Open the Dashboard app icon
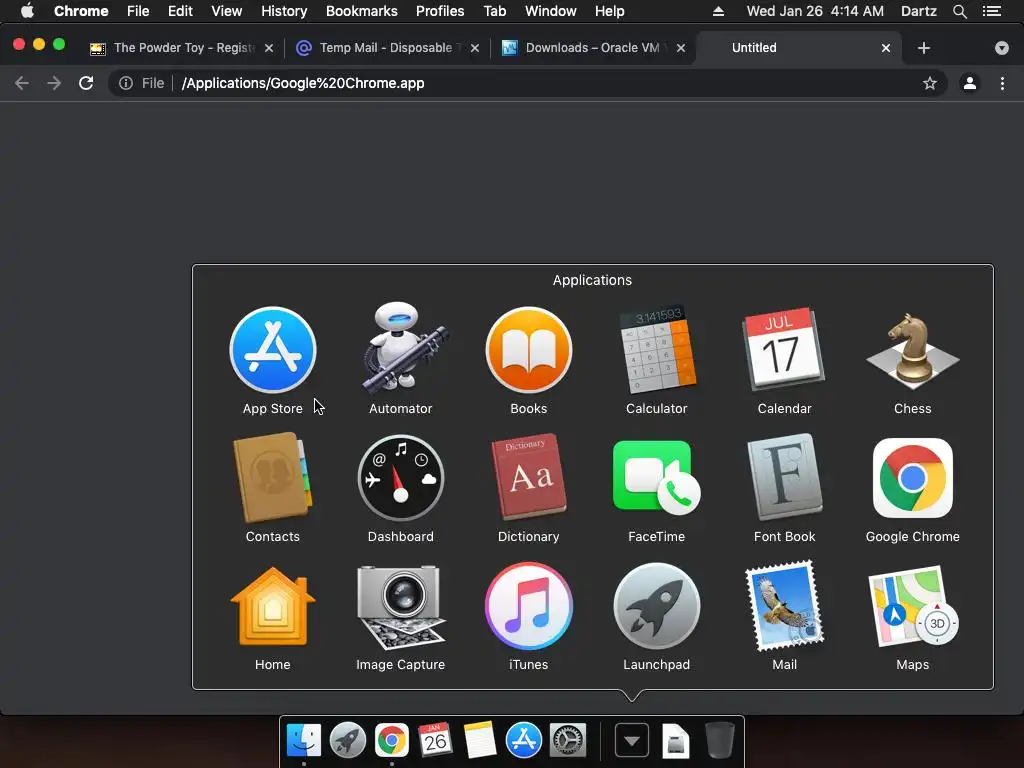This screenshot has width=1024, height=768. tap(401, 479)
